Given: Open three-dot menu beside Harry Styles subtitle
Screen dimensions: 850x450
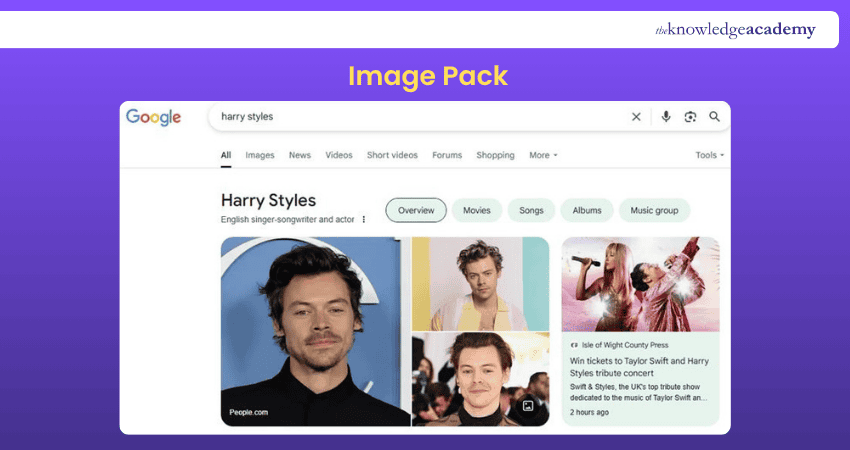Looking at the screenshot, I should (x=364, y=220).
